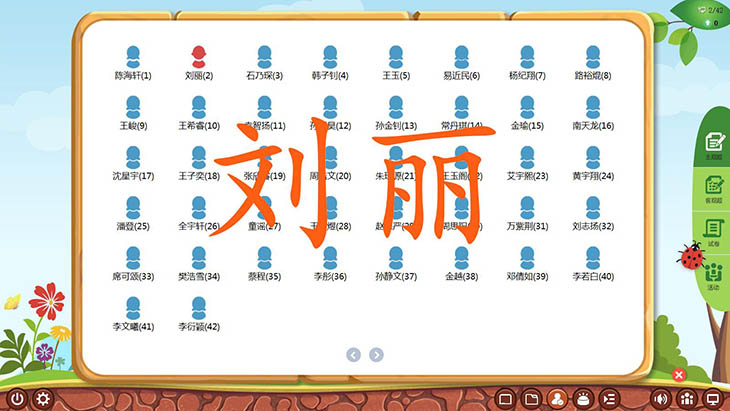Open the 活动 sidebar tab
The image size is (730, 411).
[x=714, y=274]
